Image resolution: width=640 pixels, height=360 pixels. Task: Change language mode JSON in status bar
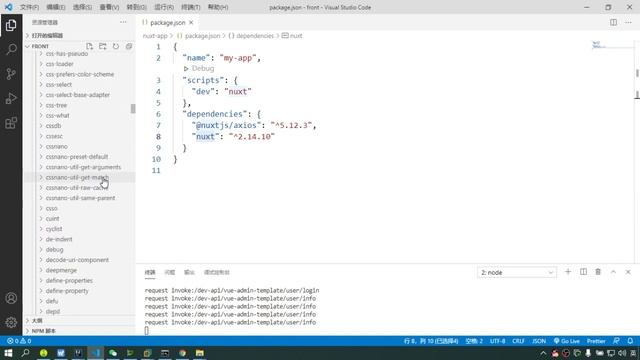click(x=539, y=341)
